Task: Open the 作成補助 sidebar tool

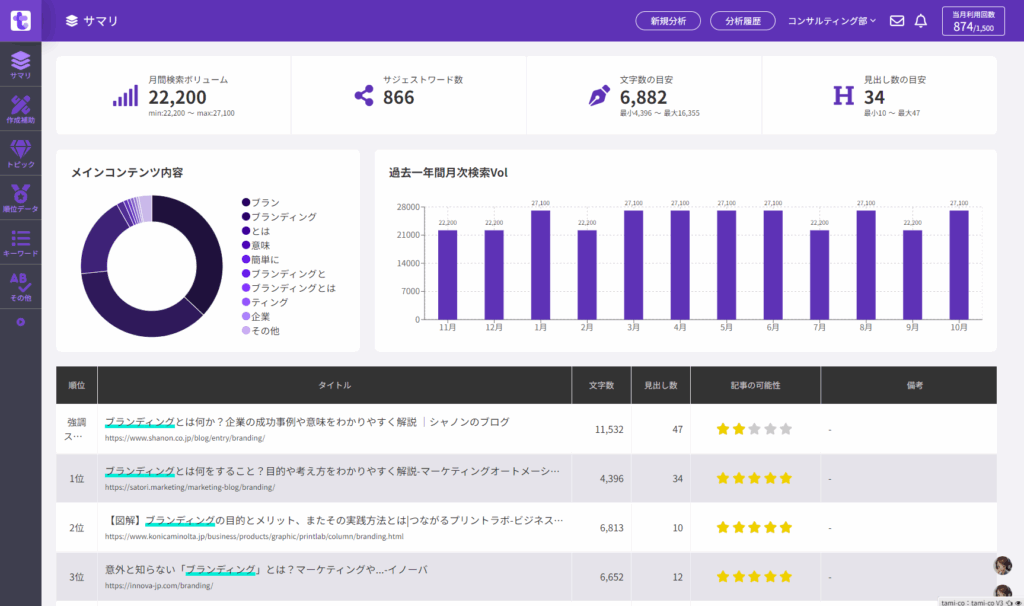Action: point(20,109)
